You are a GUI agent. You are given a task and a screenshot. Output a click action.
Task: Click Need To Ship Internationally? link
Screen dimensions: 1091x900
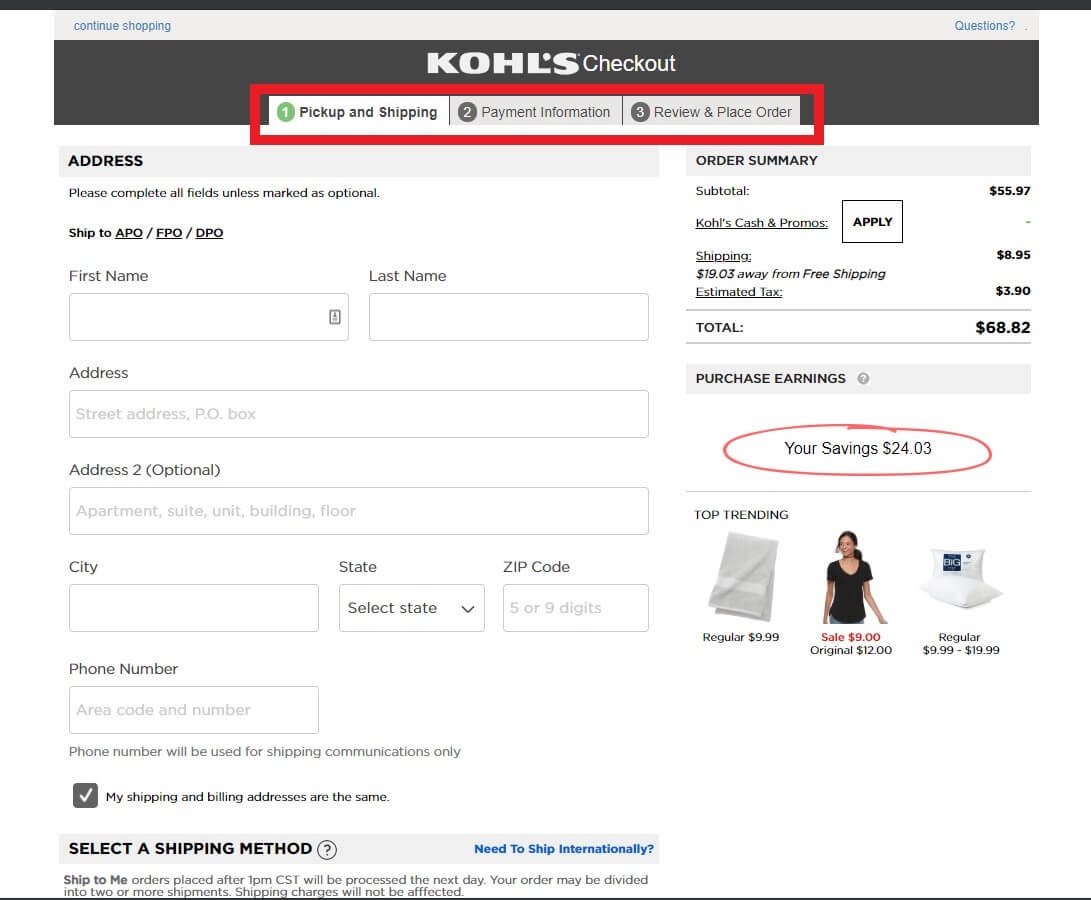tap(564, 849)
